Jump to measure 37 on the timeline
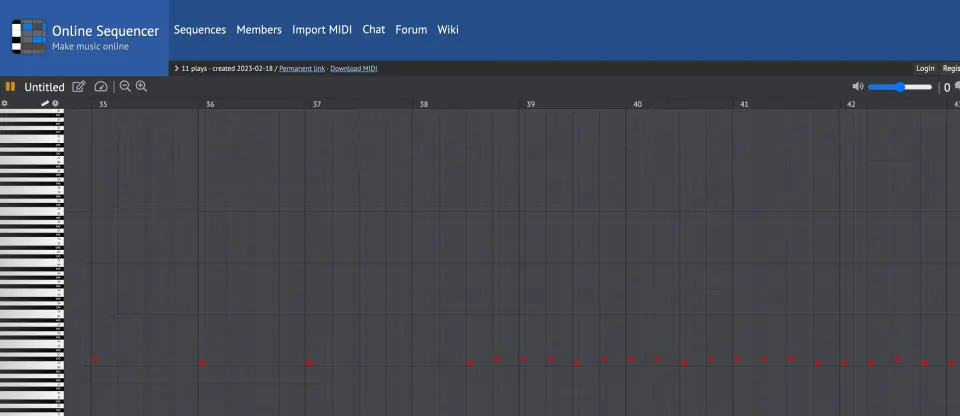Viewport: 960px width, 416px height. pos(317,104)
